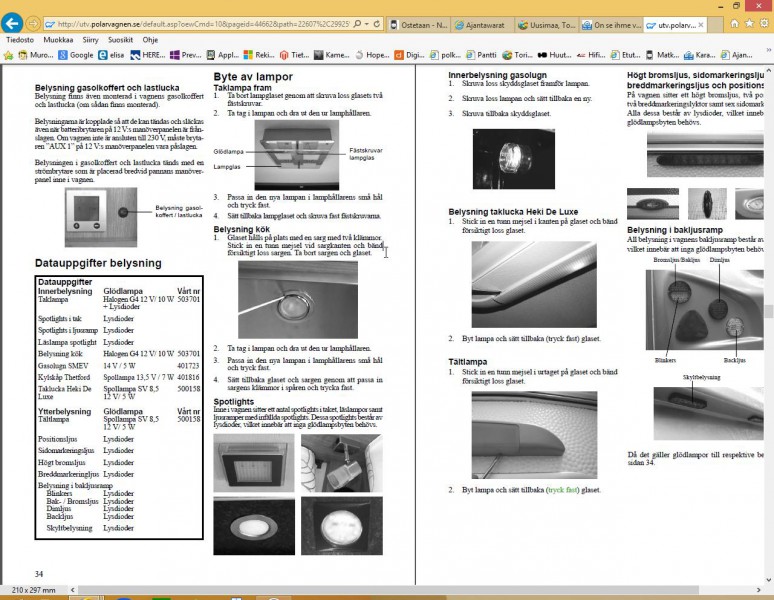Click the address bar URL field

200,23
